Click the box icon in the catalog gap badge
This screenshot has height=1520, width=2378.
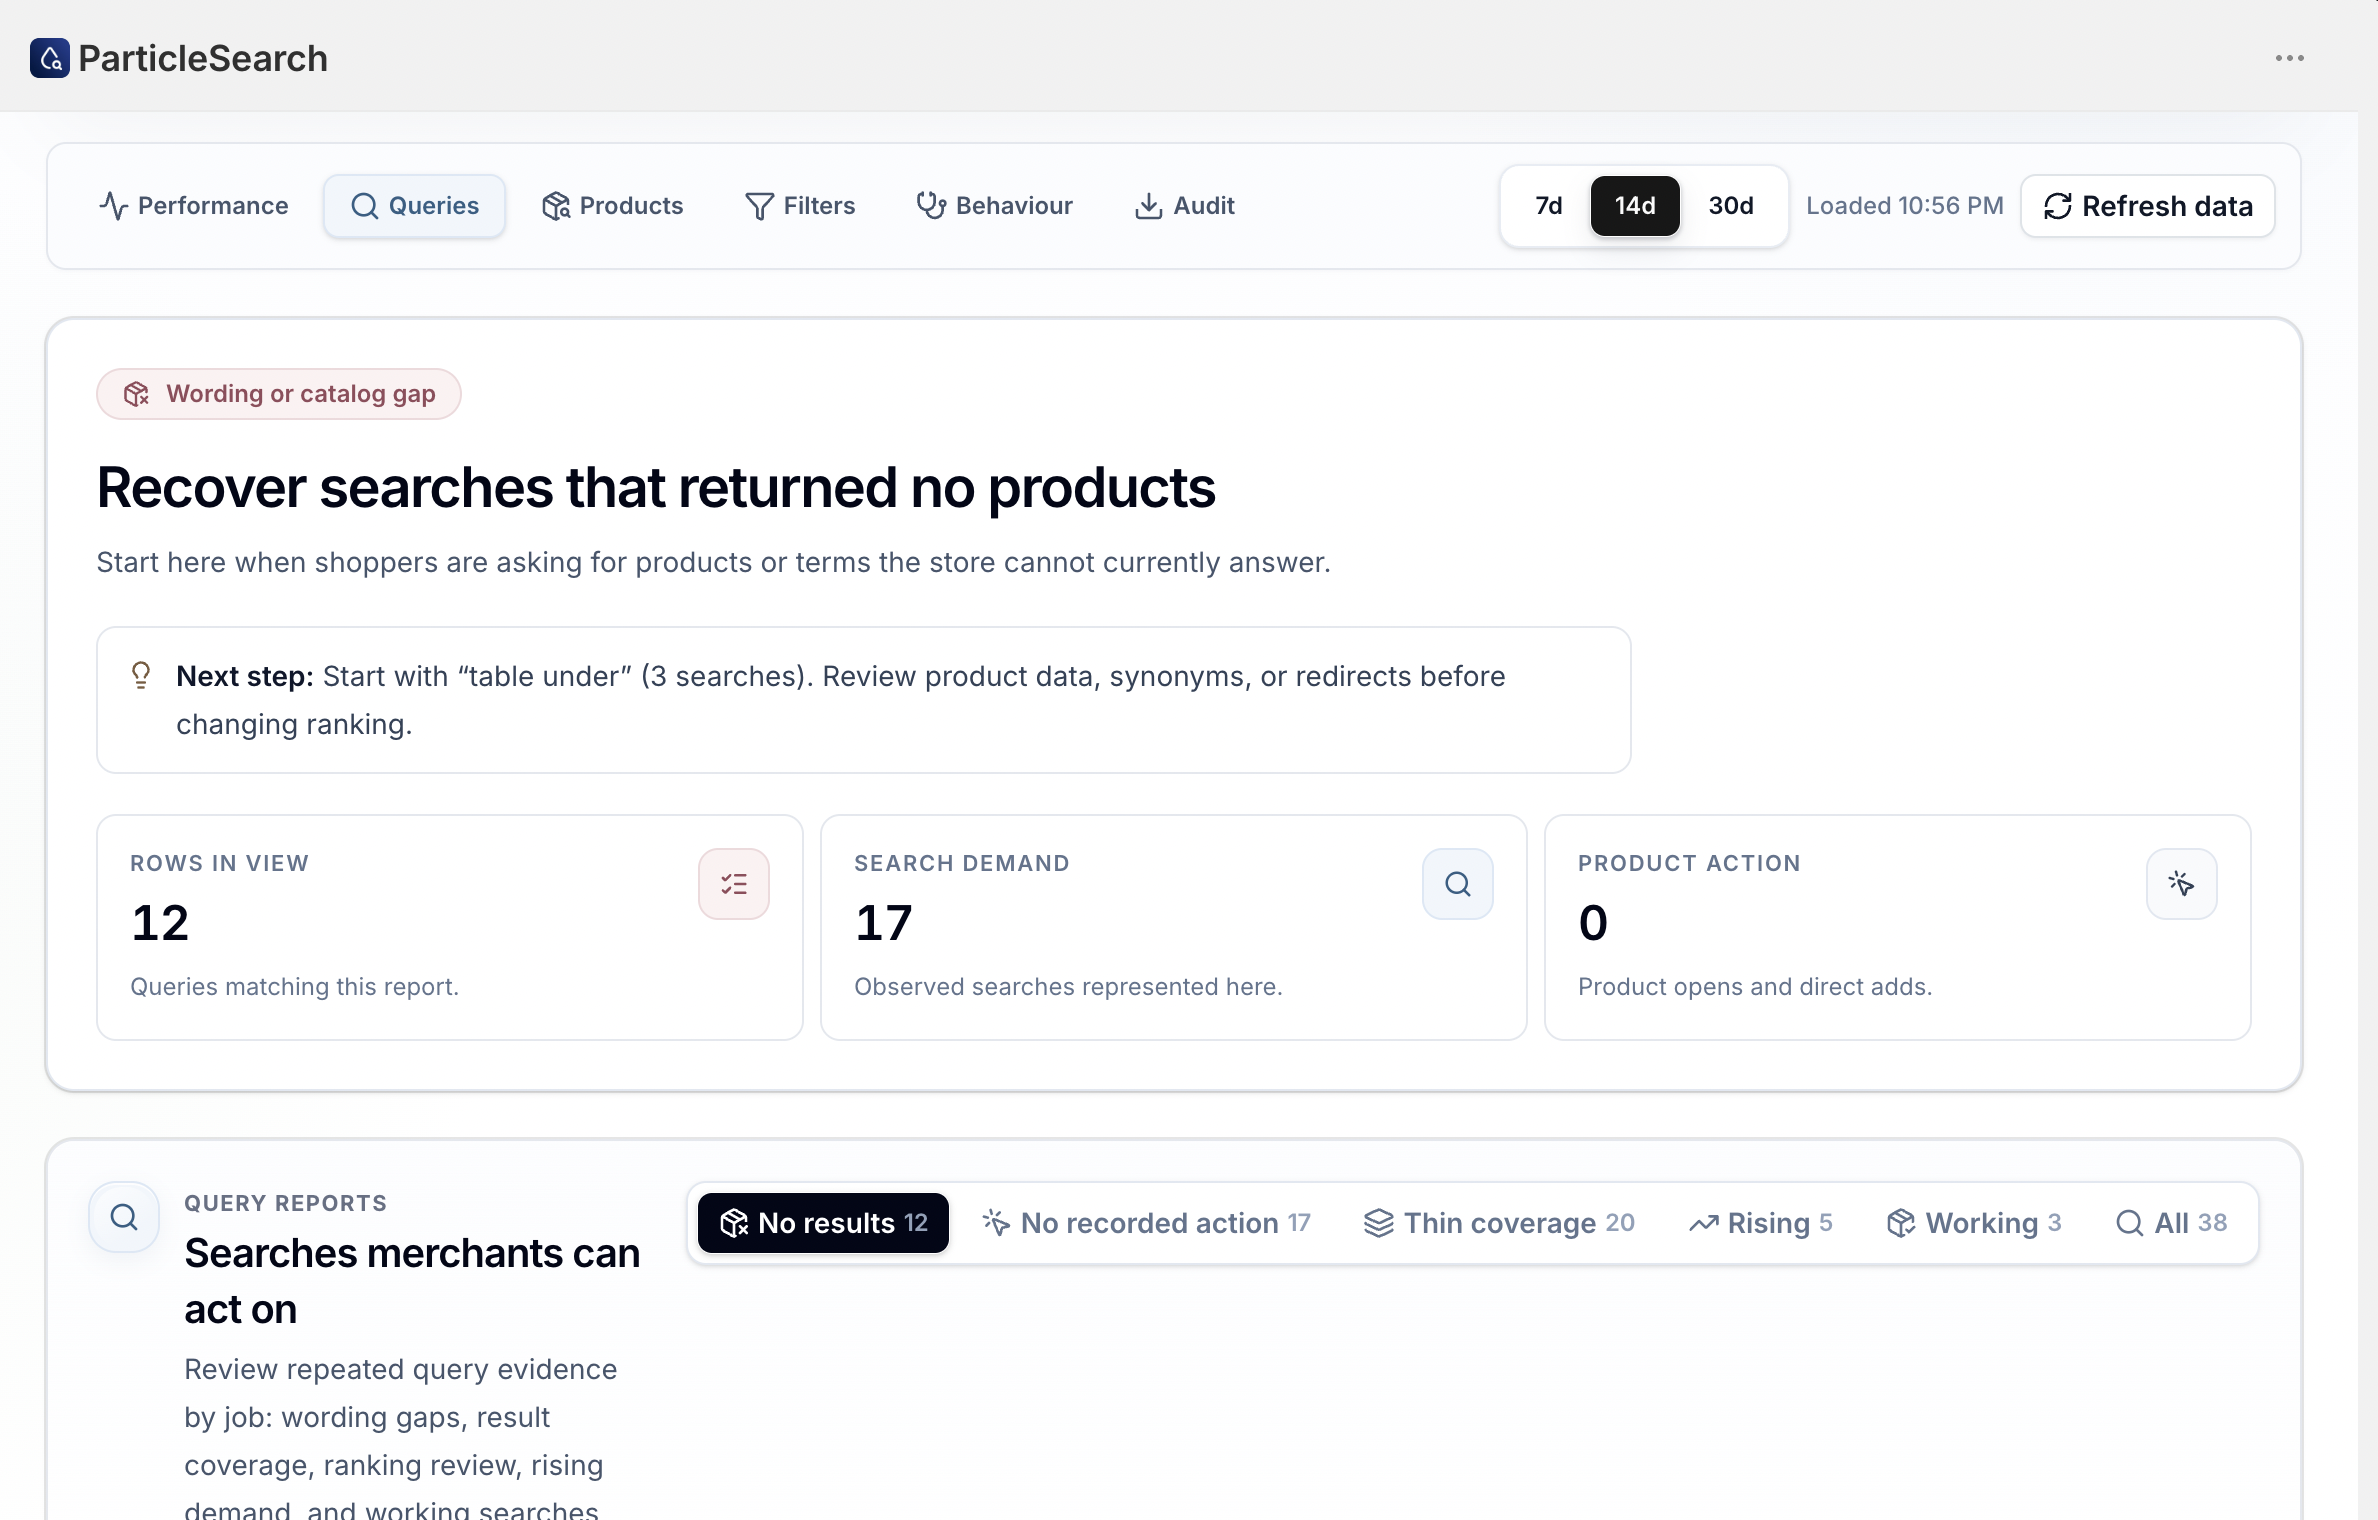tap(136, 394)
